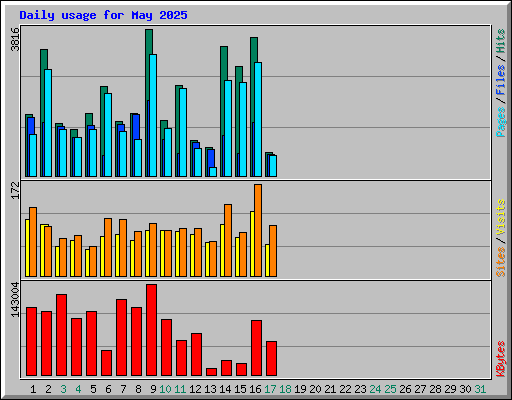Click day 7 on the x-axis

click(123, 389)
